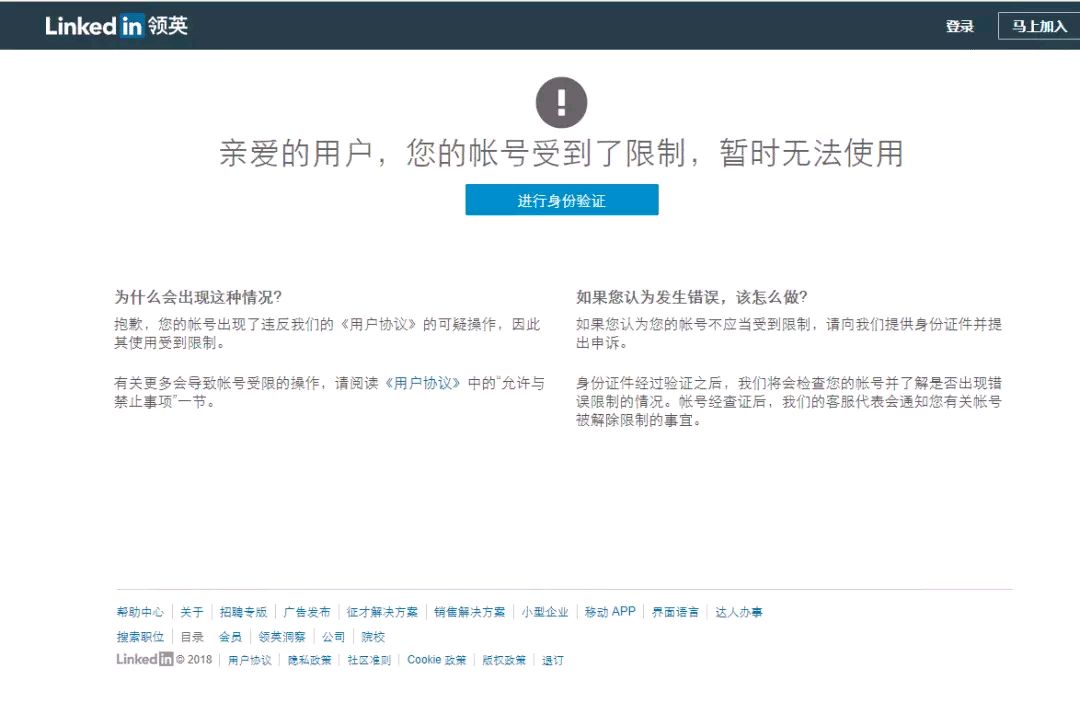Viewport: 1080px width, 726px height.
Task: Click the 搜索职位 footer link
Action: pyautogui.click(x=140, y=636)
